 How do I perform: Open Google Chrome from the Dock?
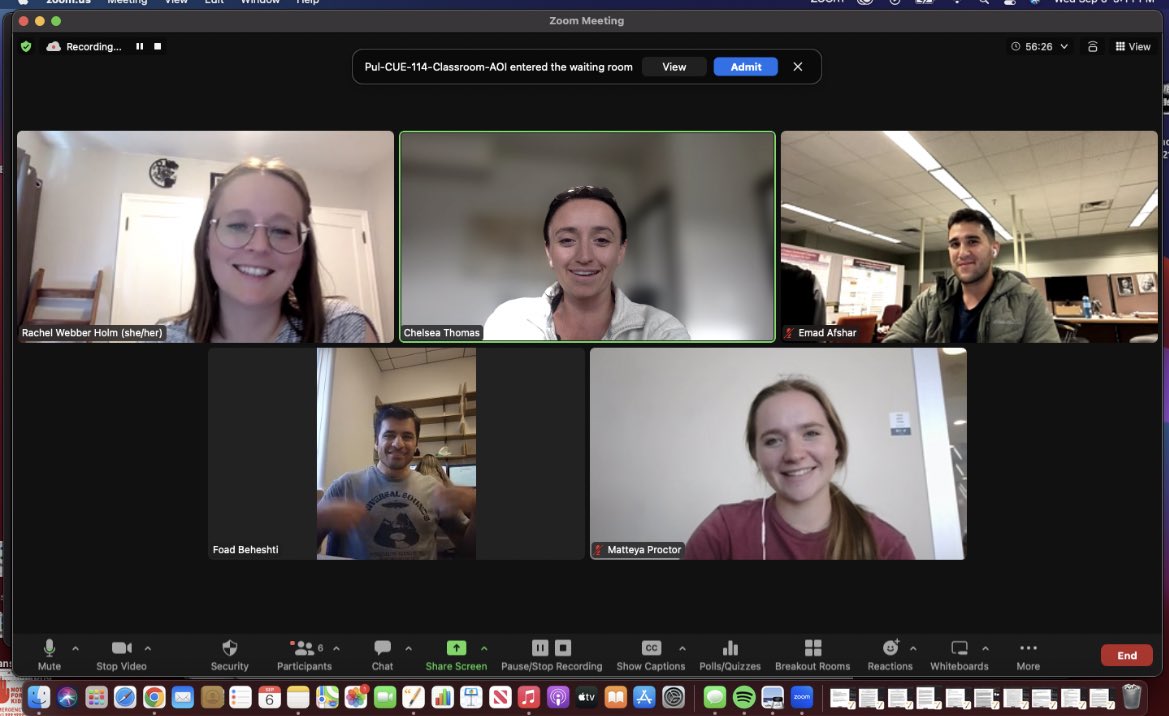154,697
